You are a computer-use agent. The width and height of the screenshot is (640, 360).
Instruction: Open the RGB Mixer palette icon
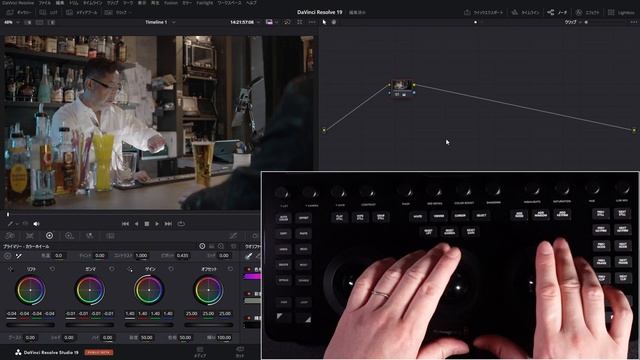tap(89, 236)
